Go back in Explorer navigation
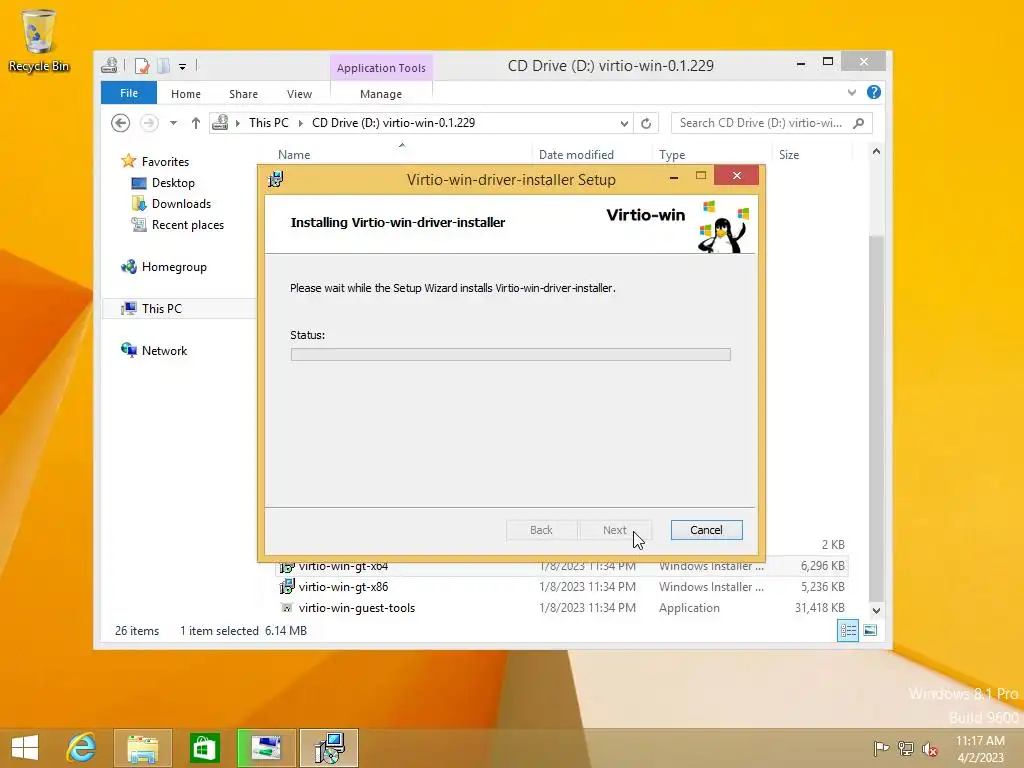 pos(120,123)
